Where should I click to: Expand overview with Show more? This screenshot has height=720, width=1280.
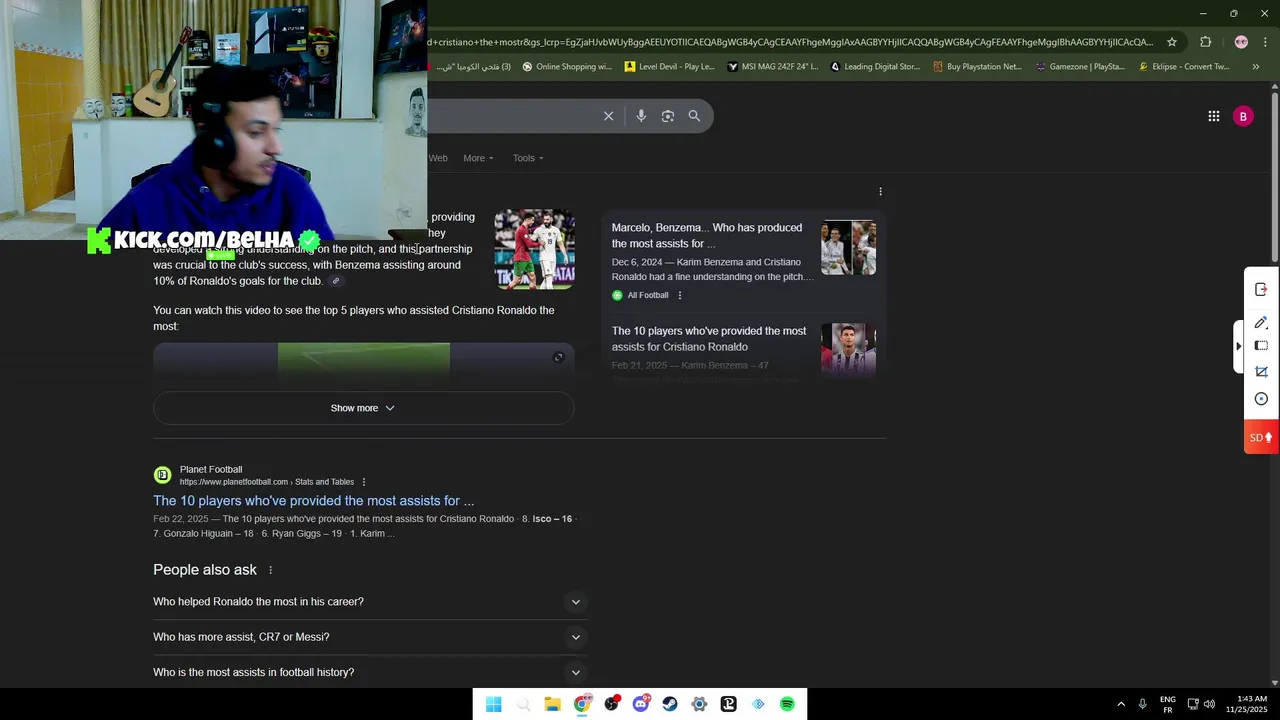tap(363, 408)
